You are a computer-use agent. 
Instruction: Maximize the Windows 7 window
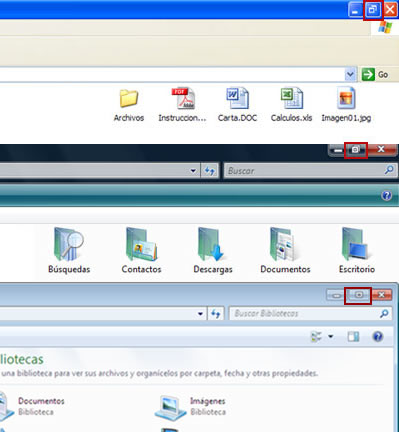pyautogui.click(x=359, y=295)
